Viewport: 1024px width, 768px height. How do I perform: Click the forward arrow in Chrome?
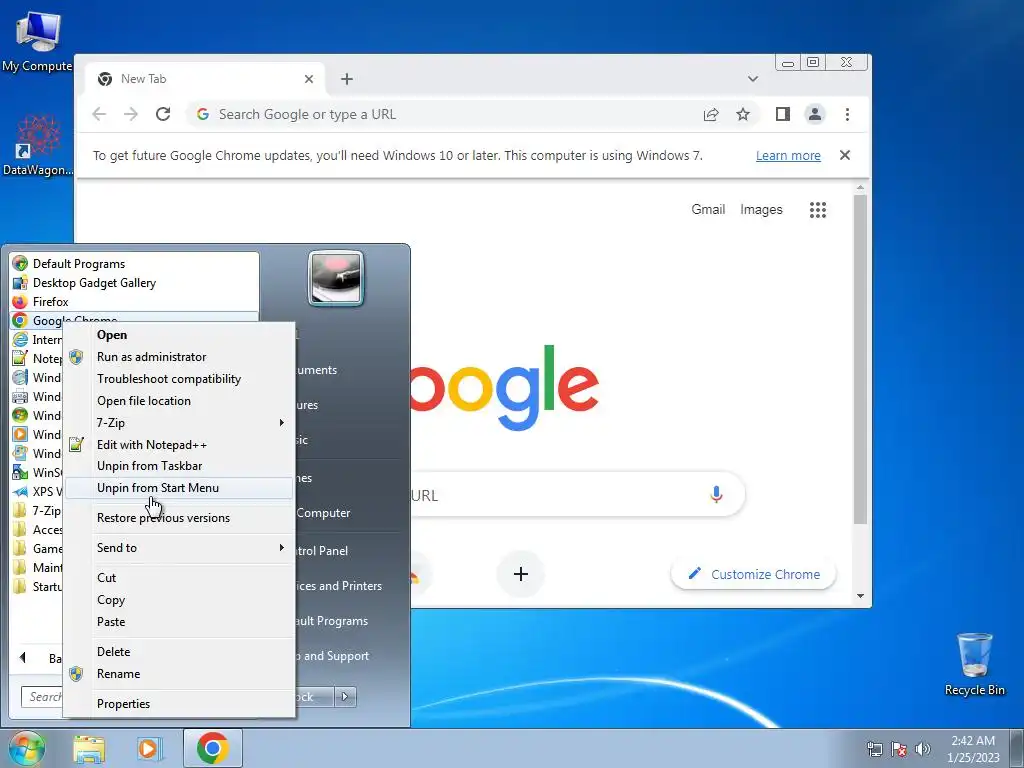pyautogui.click(x=131, y=114)
